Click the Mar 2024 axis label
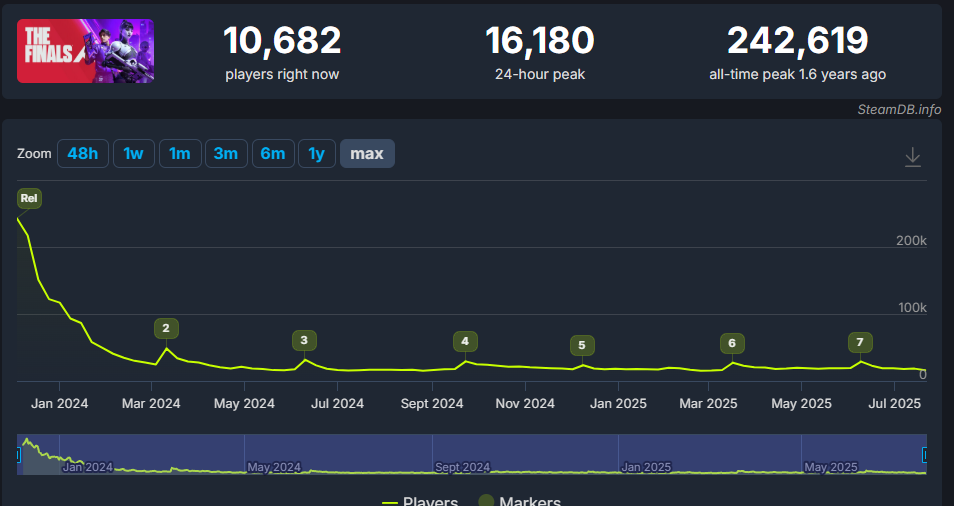The image size is (954, 506). click(x=151, y=403)
